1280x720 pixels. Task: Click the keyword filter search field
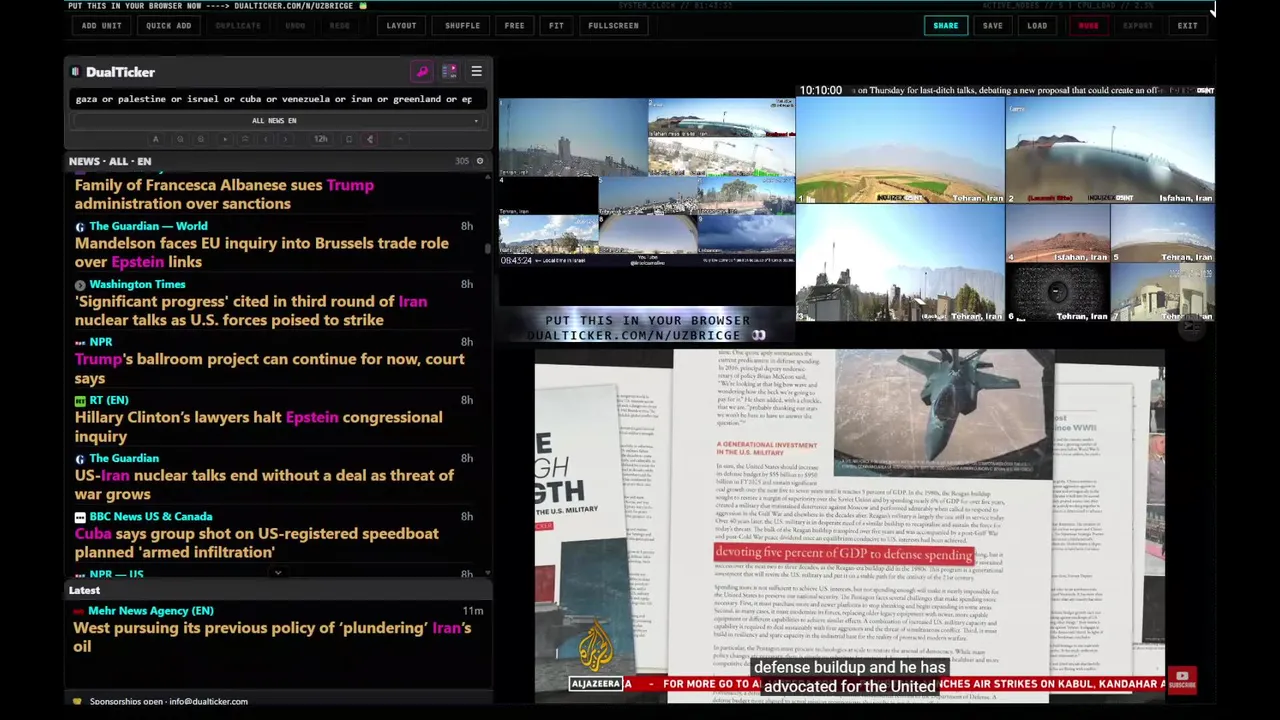[276, 99]
